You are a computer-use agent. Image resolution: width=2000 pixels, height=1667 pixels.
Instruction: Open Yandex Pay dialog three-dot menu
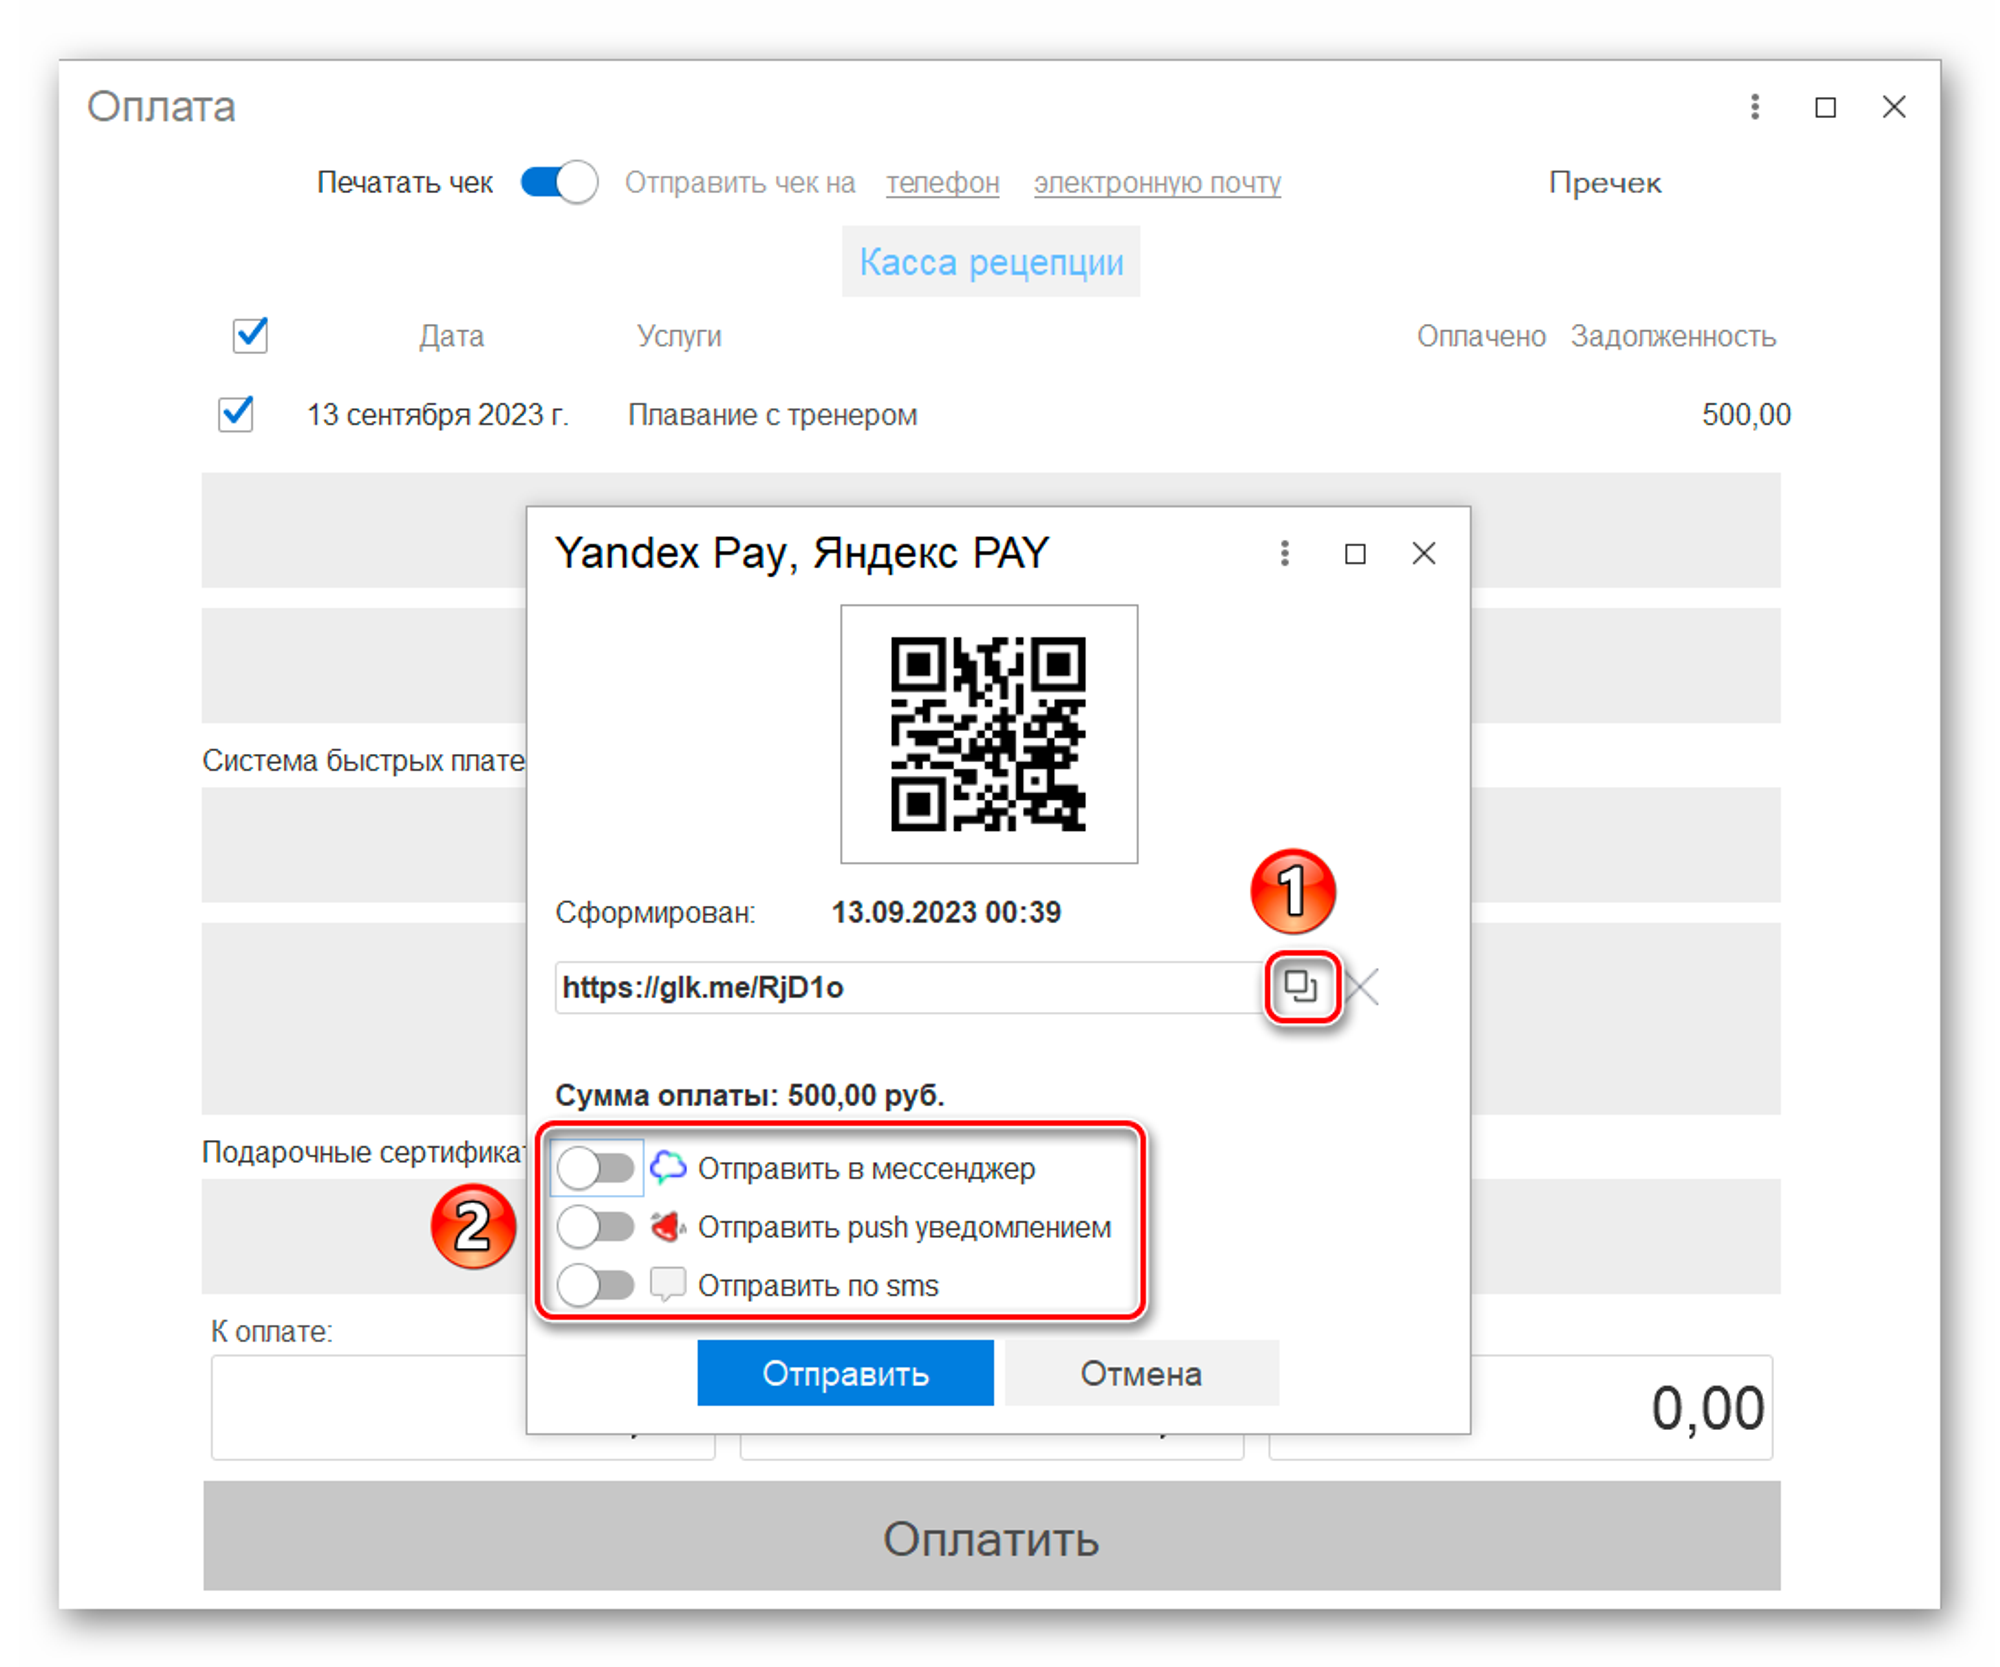pos(1285,553)
